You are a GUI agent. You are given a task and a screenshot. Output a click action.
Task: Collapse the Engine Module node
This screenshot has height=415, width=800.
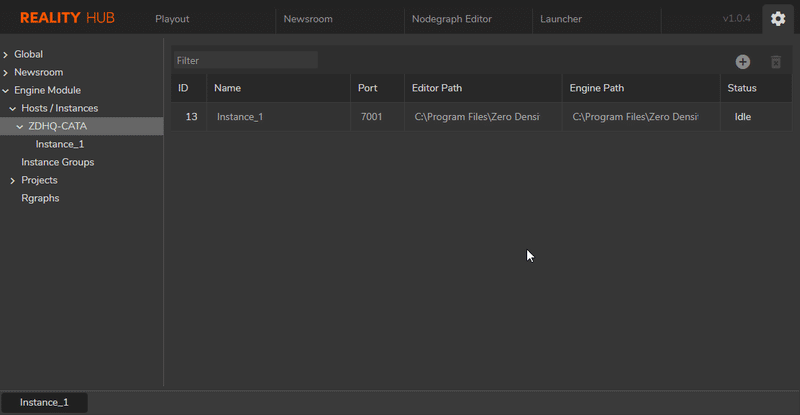(x=6, y=91)
